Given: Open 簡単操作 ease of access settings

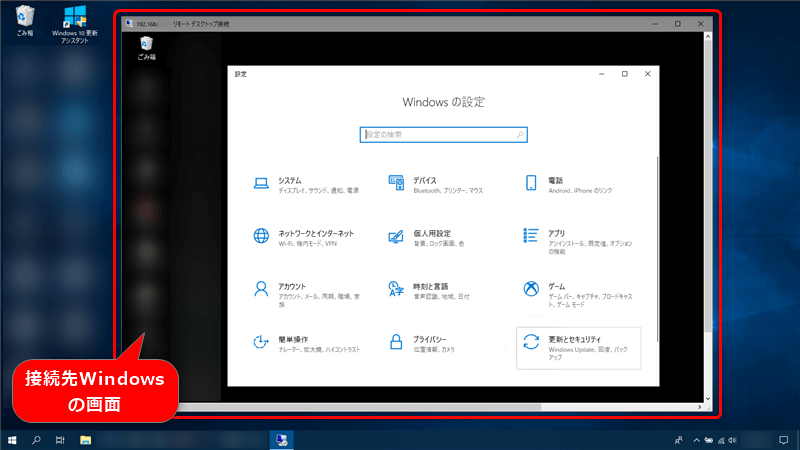Looking at the screenshot, I should tap(292, 343).
